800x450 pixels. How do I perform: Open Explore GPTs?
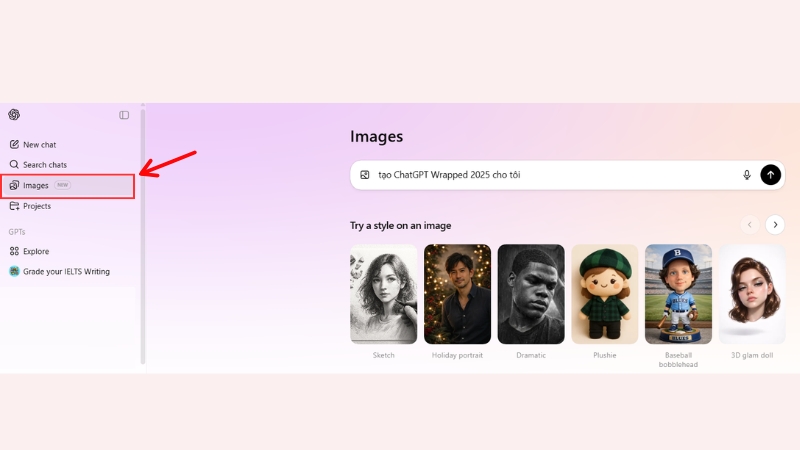coord(36,251)
